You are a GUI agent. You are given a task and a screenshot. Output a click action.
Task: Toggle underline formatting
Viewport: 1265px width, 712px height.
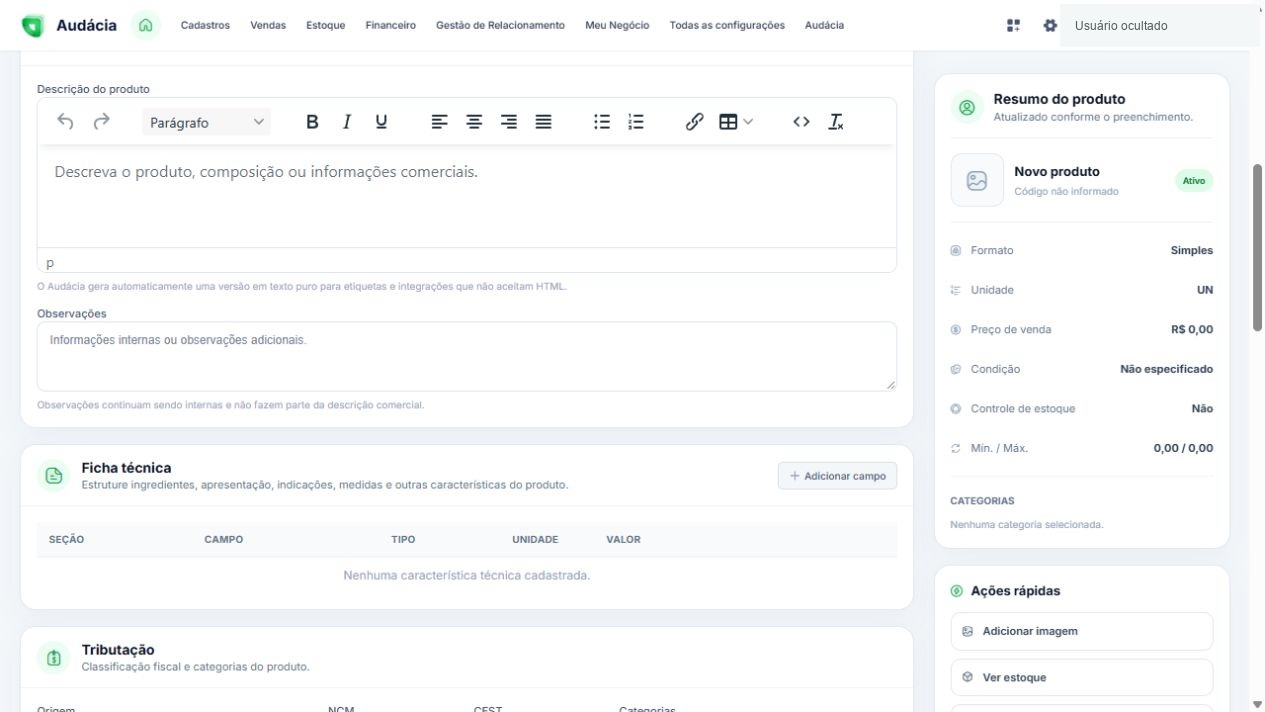381,122
